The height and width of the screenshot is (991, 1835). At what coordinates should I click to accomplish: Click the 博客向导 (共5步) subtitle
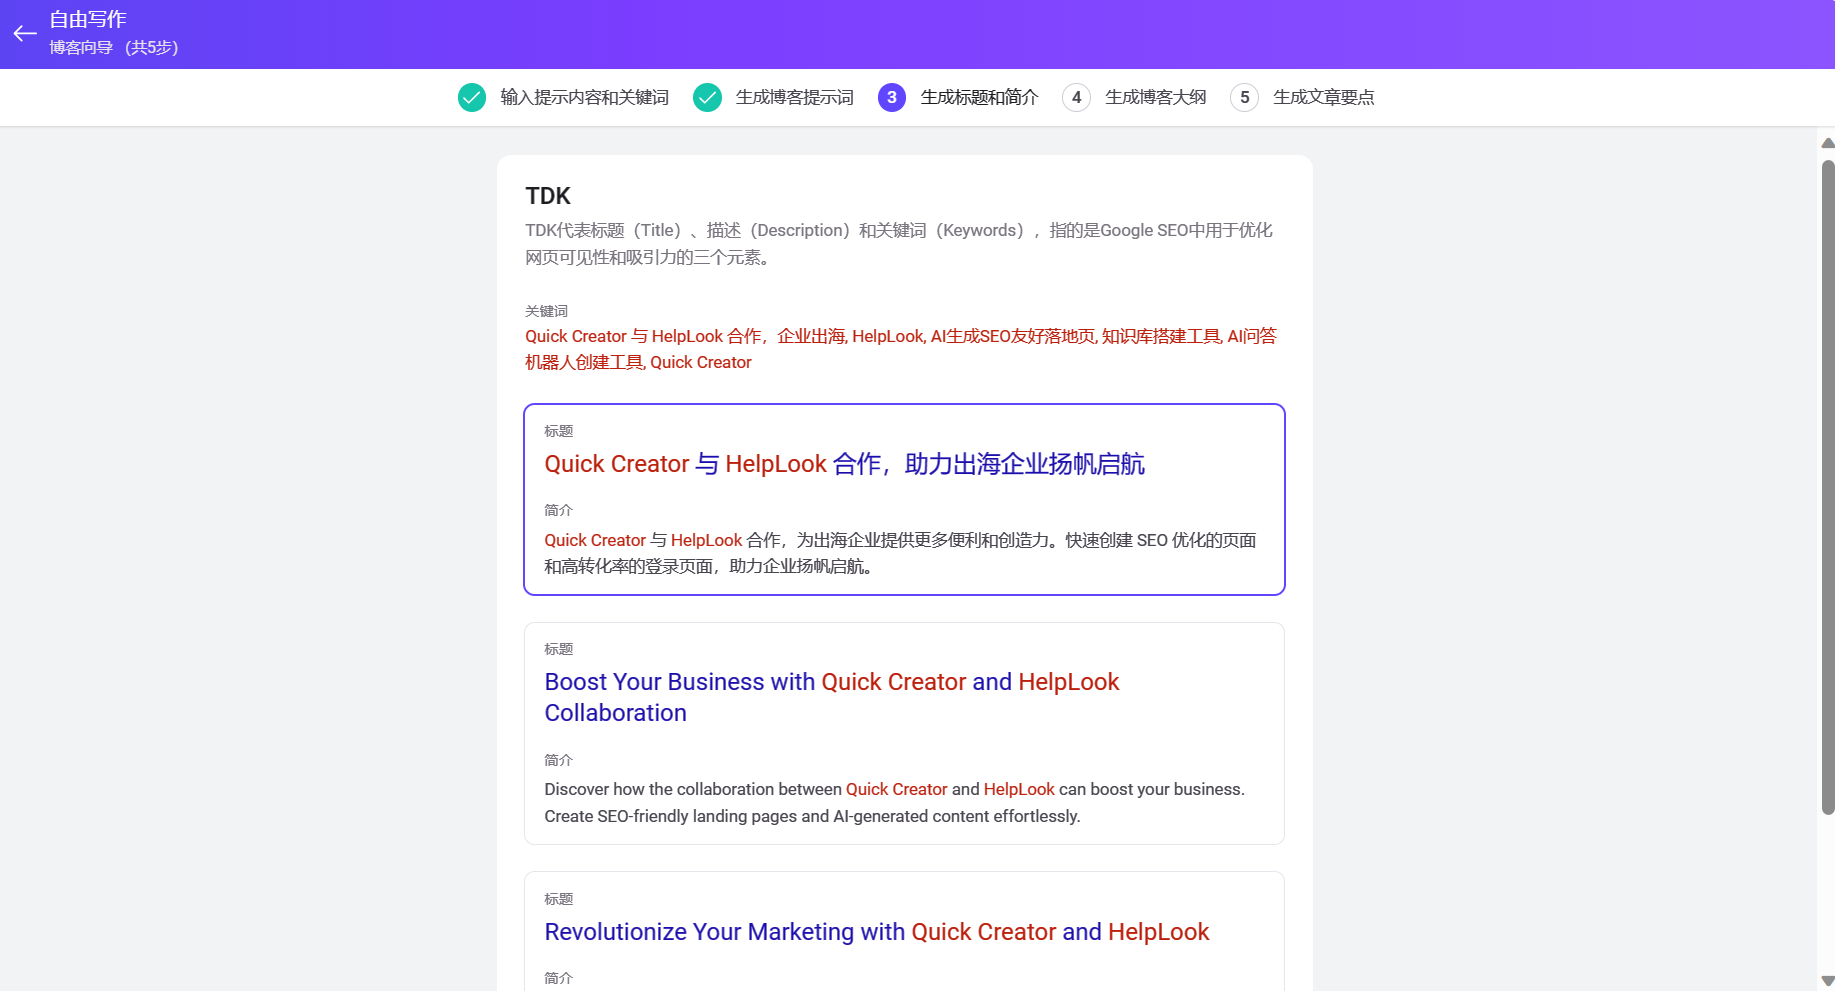114,47
